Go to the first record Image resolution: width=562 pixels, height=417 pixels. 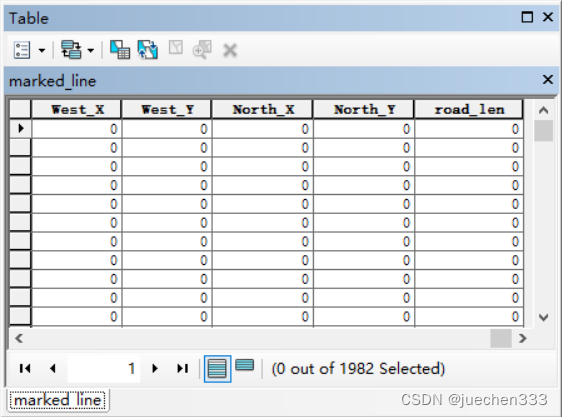(25, 368)
